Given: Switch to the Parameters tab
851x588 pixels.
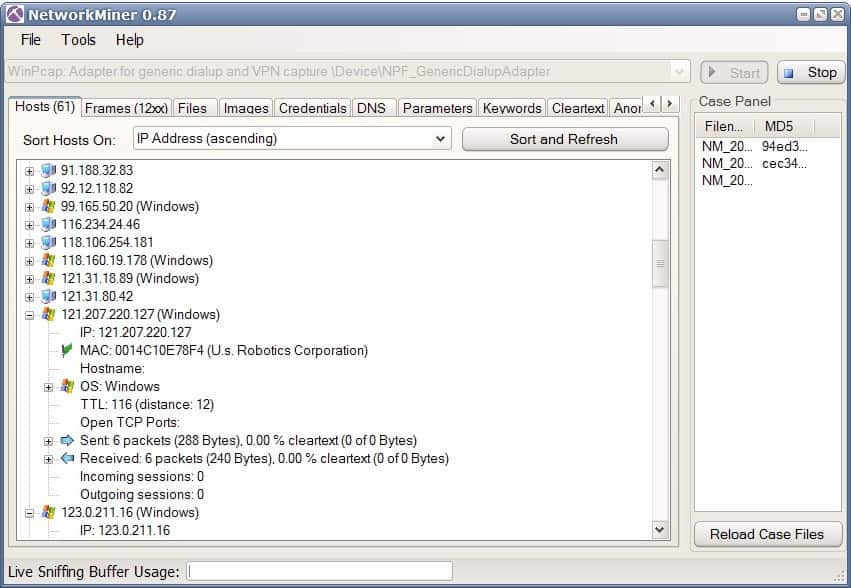Looking at the screenshot, I should pos(437,108).
